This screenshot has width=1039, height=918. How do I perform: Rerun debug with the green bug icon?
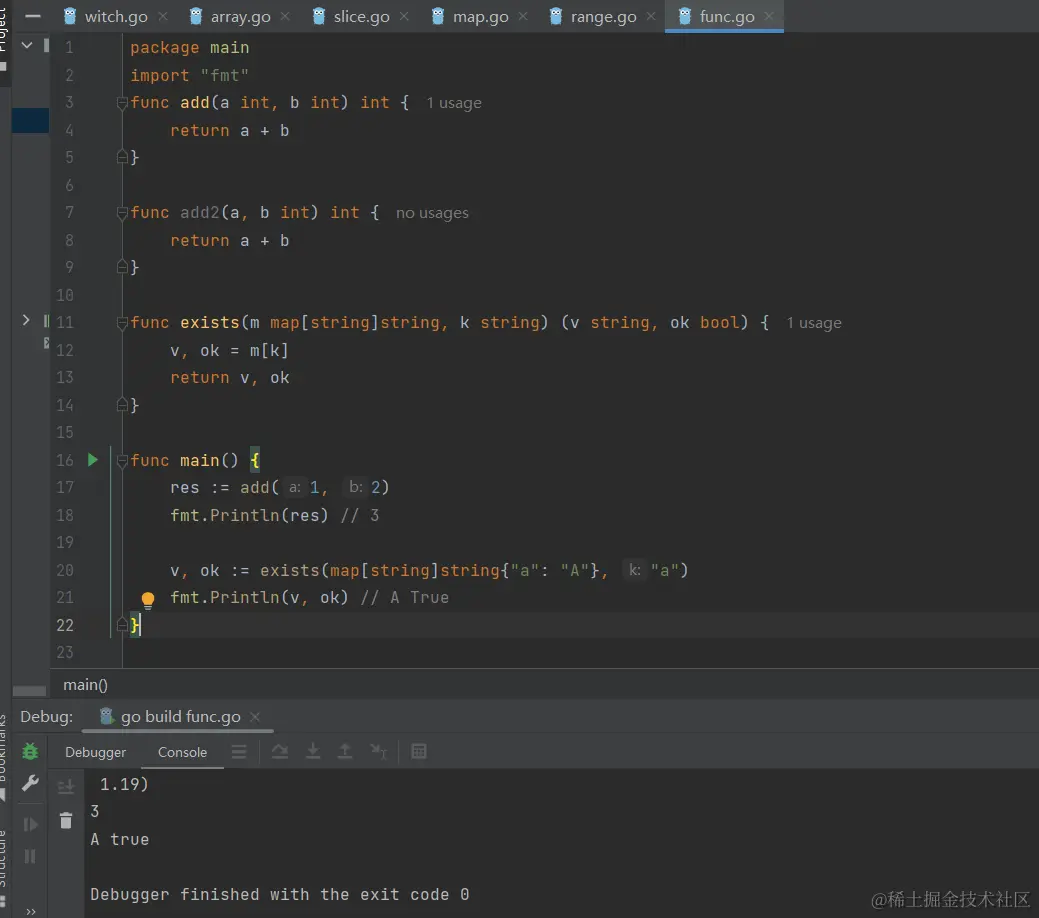tap(30, 752)
